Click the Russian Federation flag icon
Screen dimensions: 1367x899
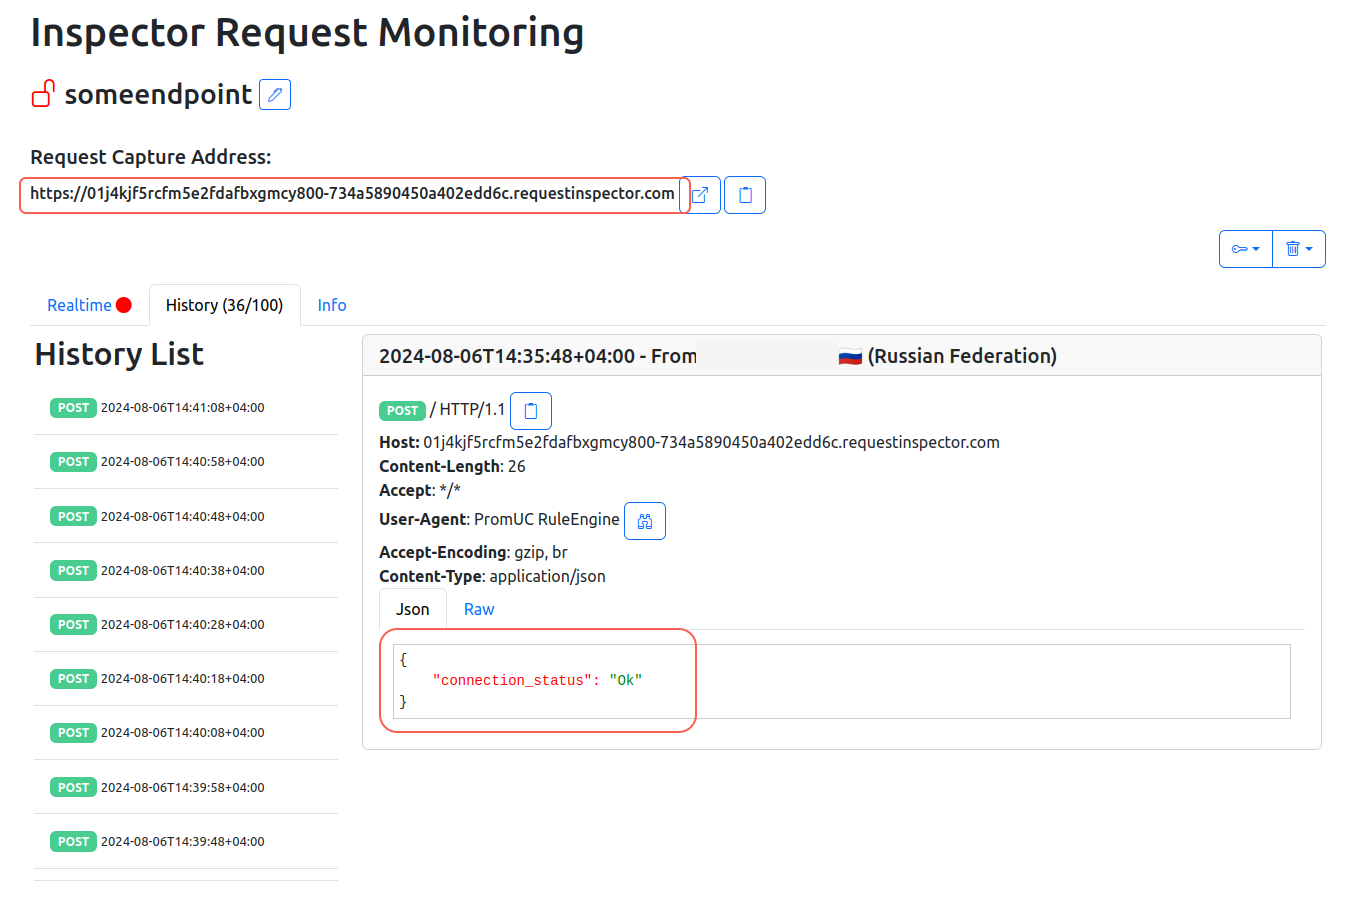[x=850, y=357]
